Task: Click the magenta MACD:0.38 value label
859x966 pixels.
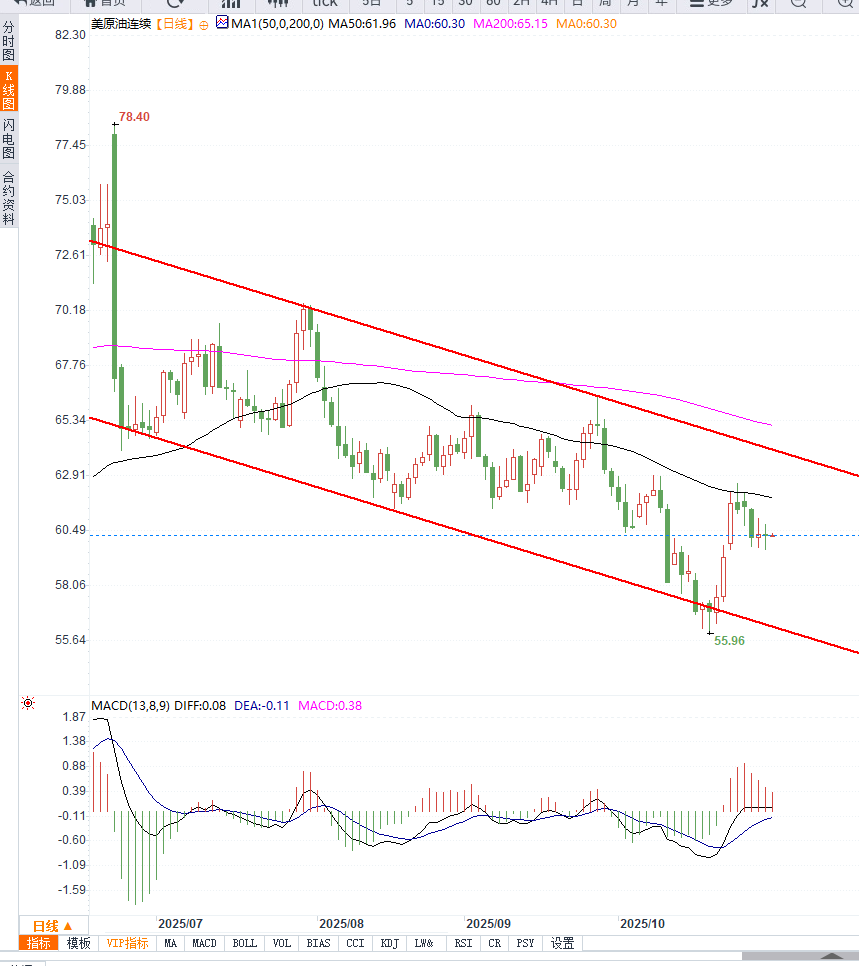Action: point(330,706)
